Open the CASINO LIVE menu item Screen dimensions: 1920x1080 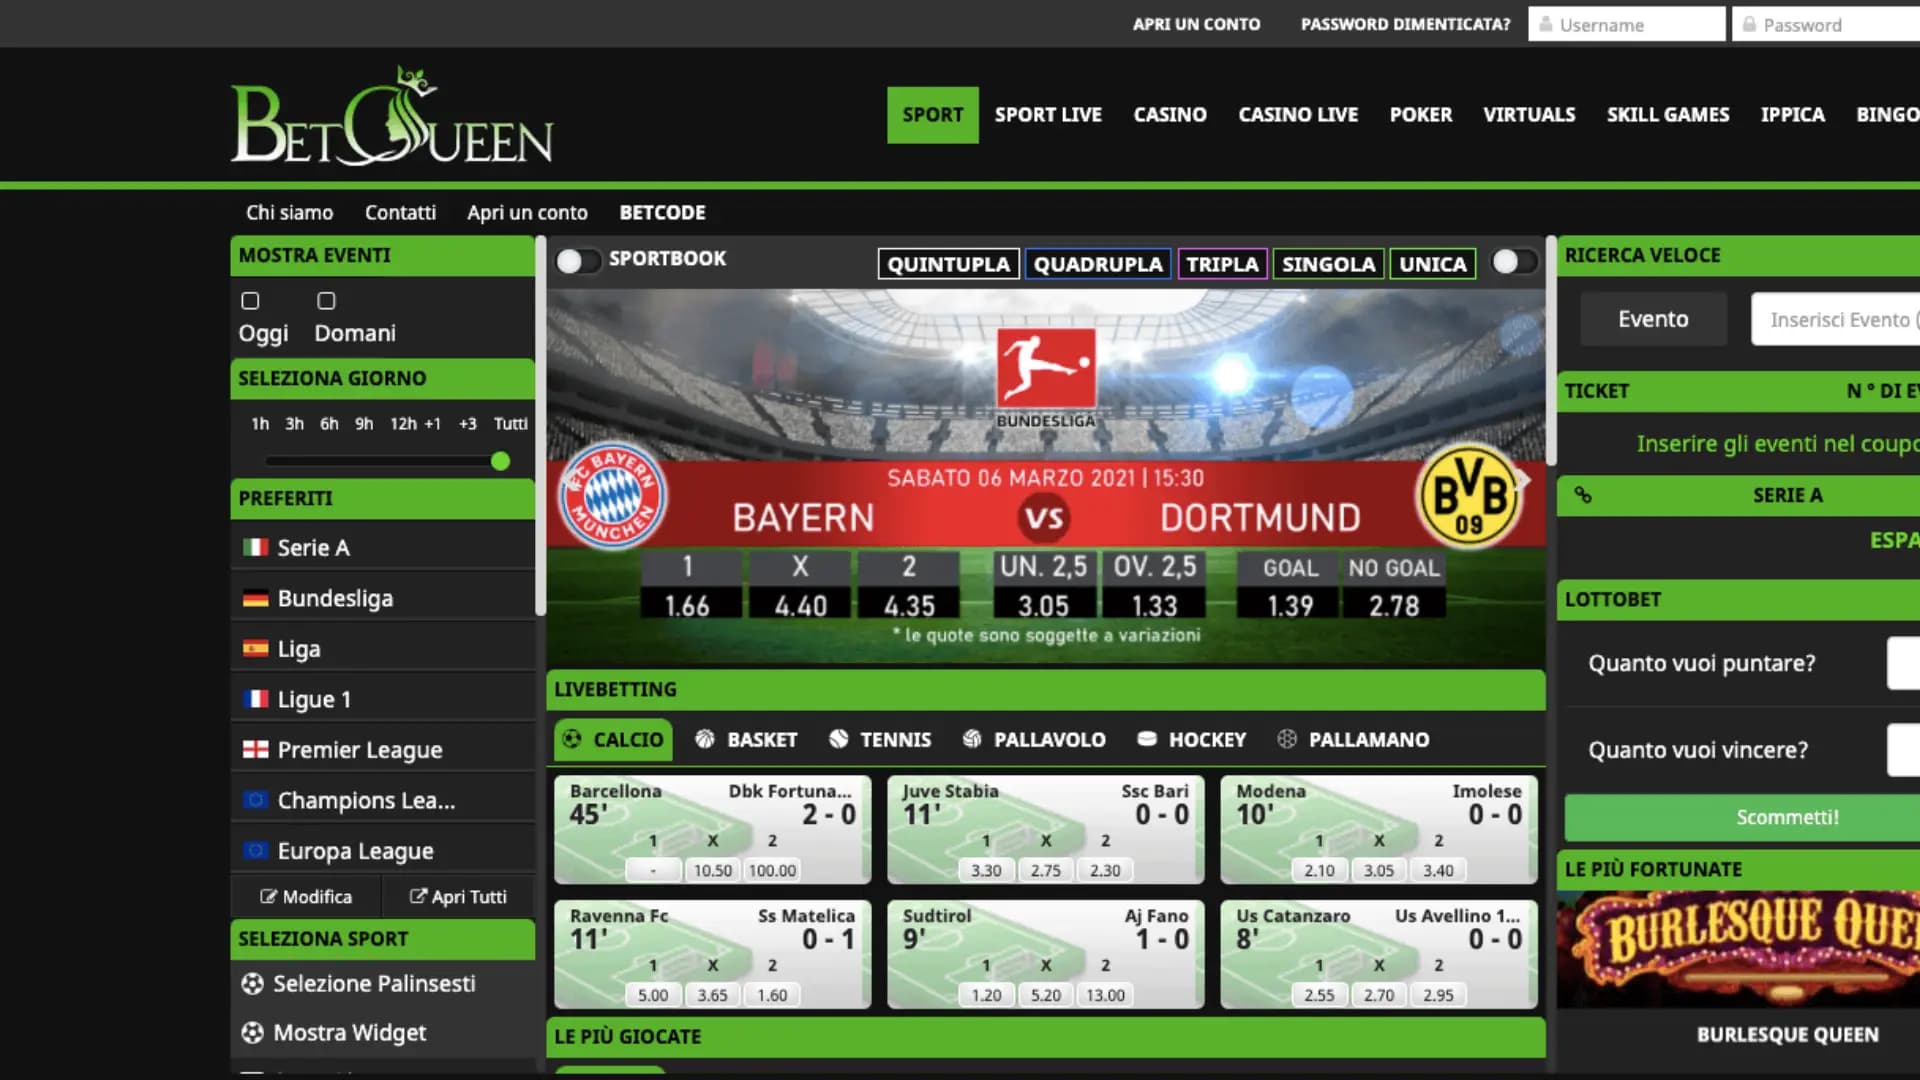click(1297, 115)
